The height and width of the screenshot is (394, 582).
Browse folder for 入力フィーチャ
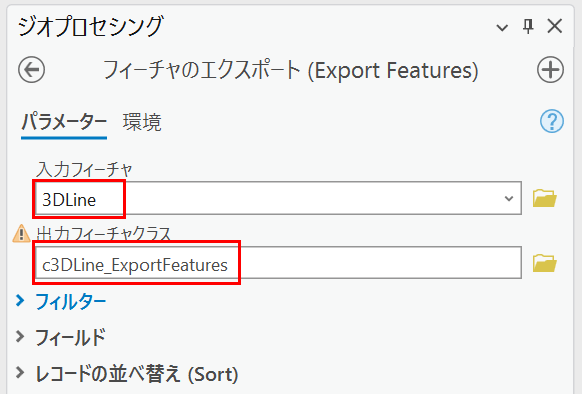click(545, 198)
